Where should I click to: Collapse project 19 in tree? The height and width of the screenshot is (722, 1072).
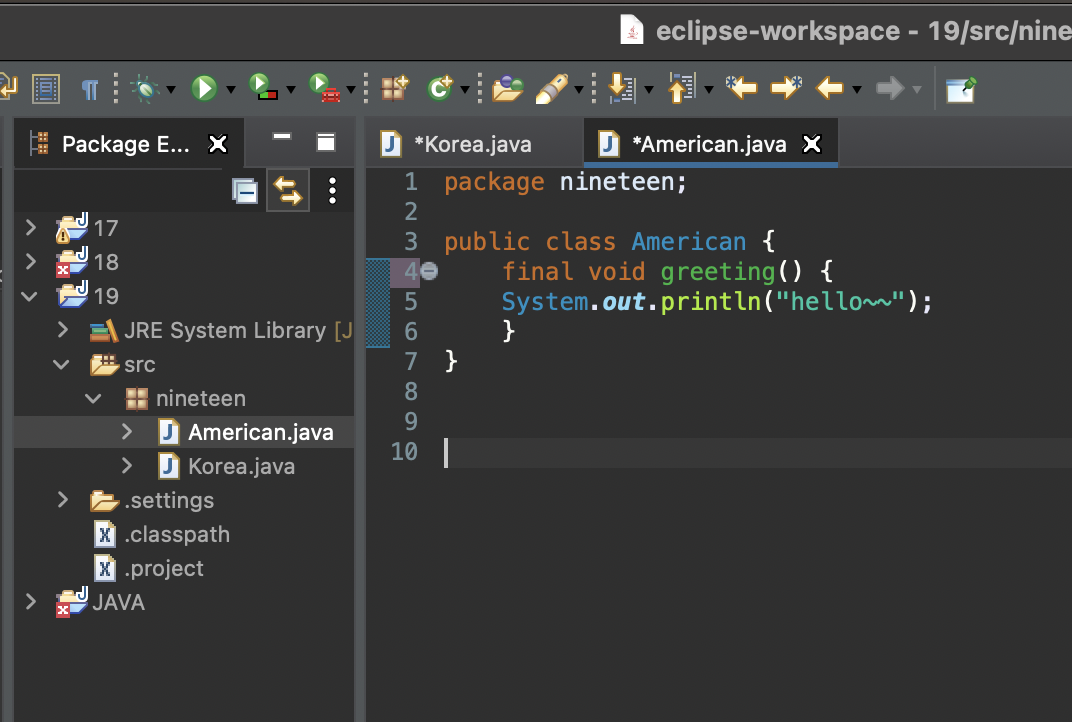coord(29,296)
